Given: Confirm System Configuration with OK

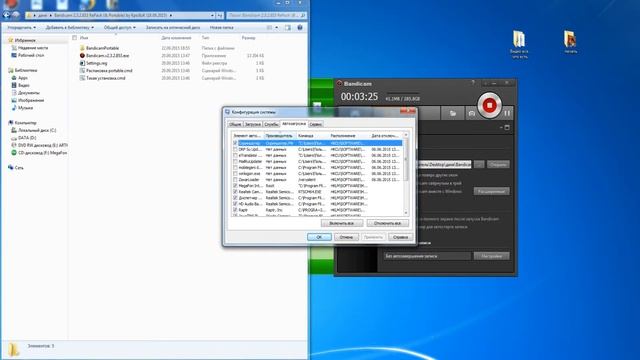Looking at the screenshot, I should click(x=319, y=237).
